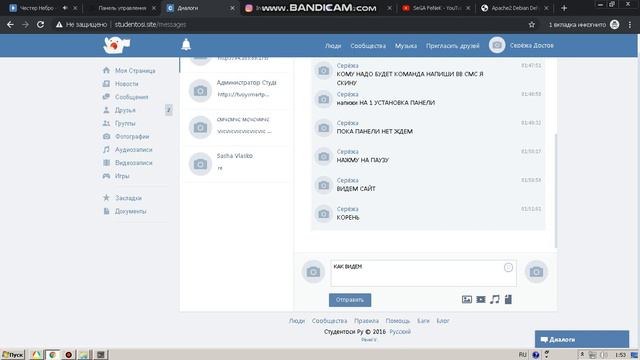The height and width of the screenshot is (360, 640).
Task: Click the Новости sidebar icon
Action: tap(107, 84)
